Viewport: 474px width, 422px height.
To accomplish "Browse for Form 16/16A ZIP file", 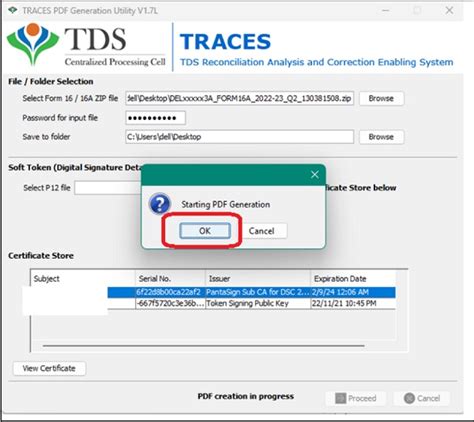I will [x=381, y=98].
